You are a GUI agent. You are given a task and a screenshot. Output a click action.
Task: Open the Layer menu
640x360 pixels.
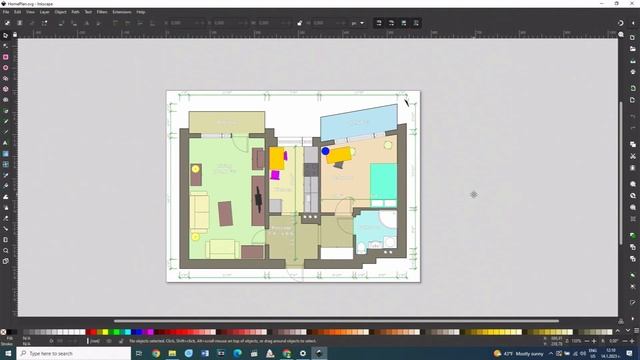[x=44, y=12]
